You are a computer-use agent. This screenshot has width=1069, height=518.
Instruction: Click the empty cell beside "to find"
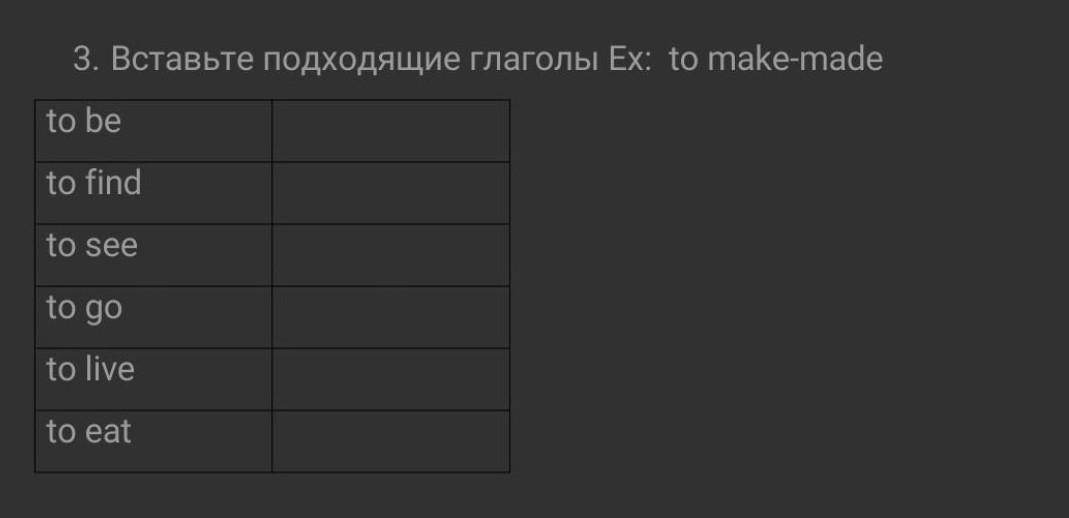click(390, 193)
